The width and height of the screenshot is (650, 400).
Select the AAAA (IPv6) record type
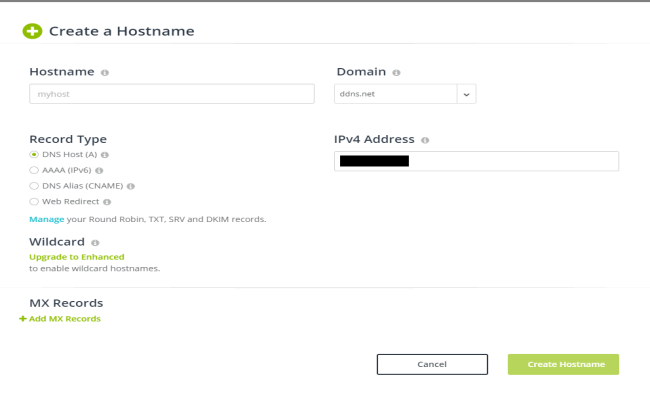34,170
